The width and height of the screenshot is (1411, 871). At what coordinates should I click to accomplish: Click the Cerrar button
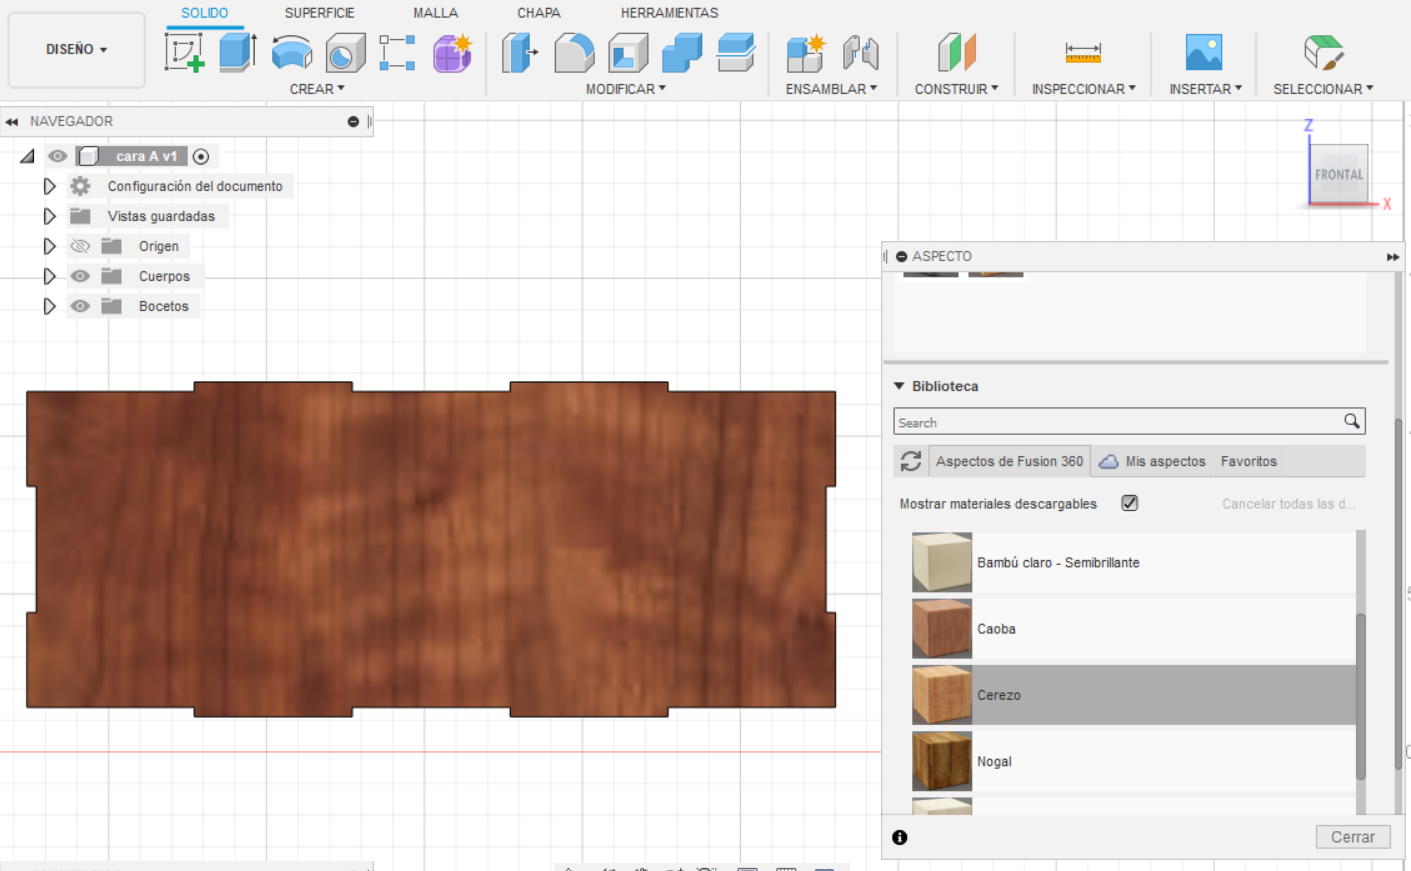coord(1352,837)
